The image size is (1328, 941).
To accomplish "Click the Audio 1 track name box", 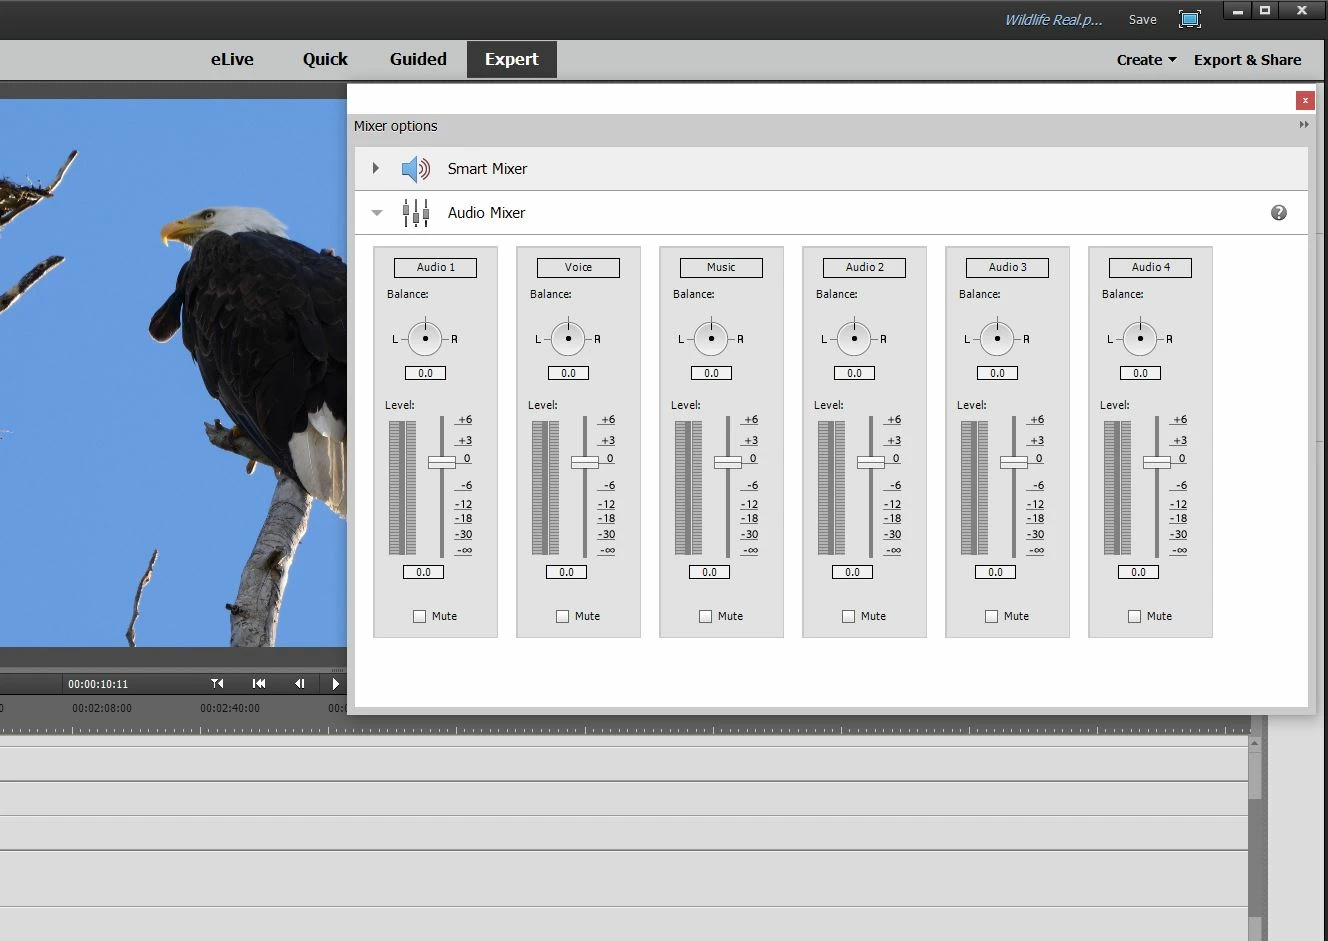I will pos(435,267).
